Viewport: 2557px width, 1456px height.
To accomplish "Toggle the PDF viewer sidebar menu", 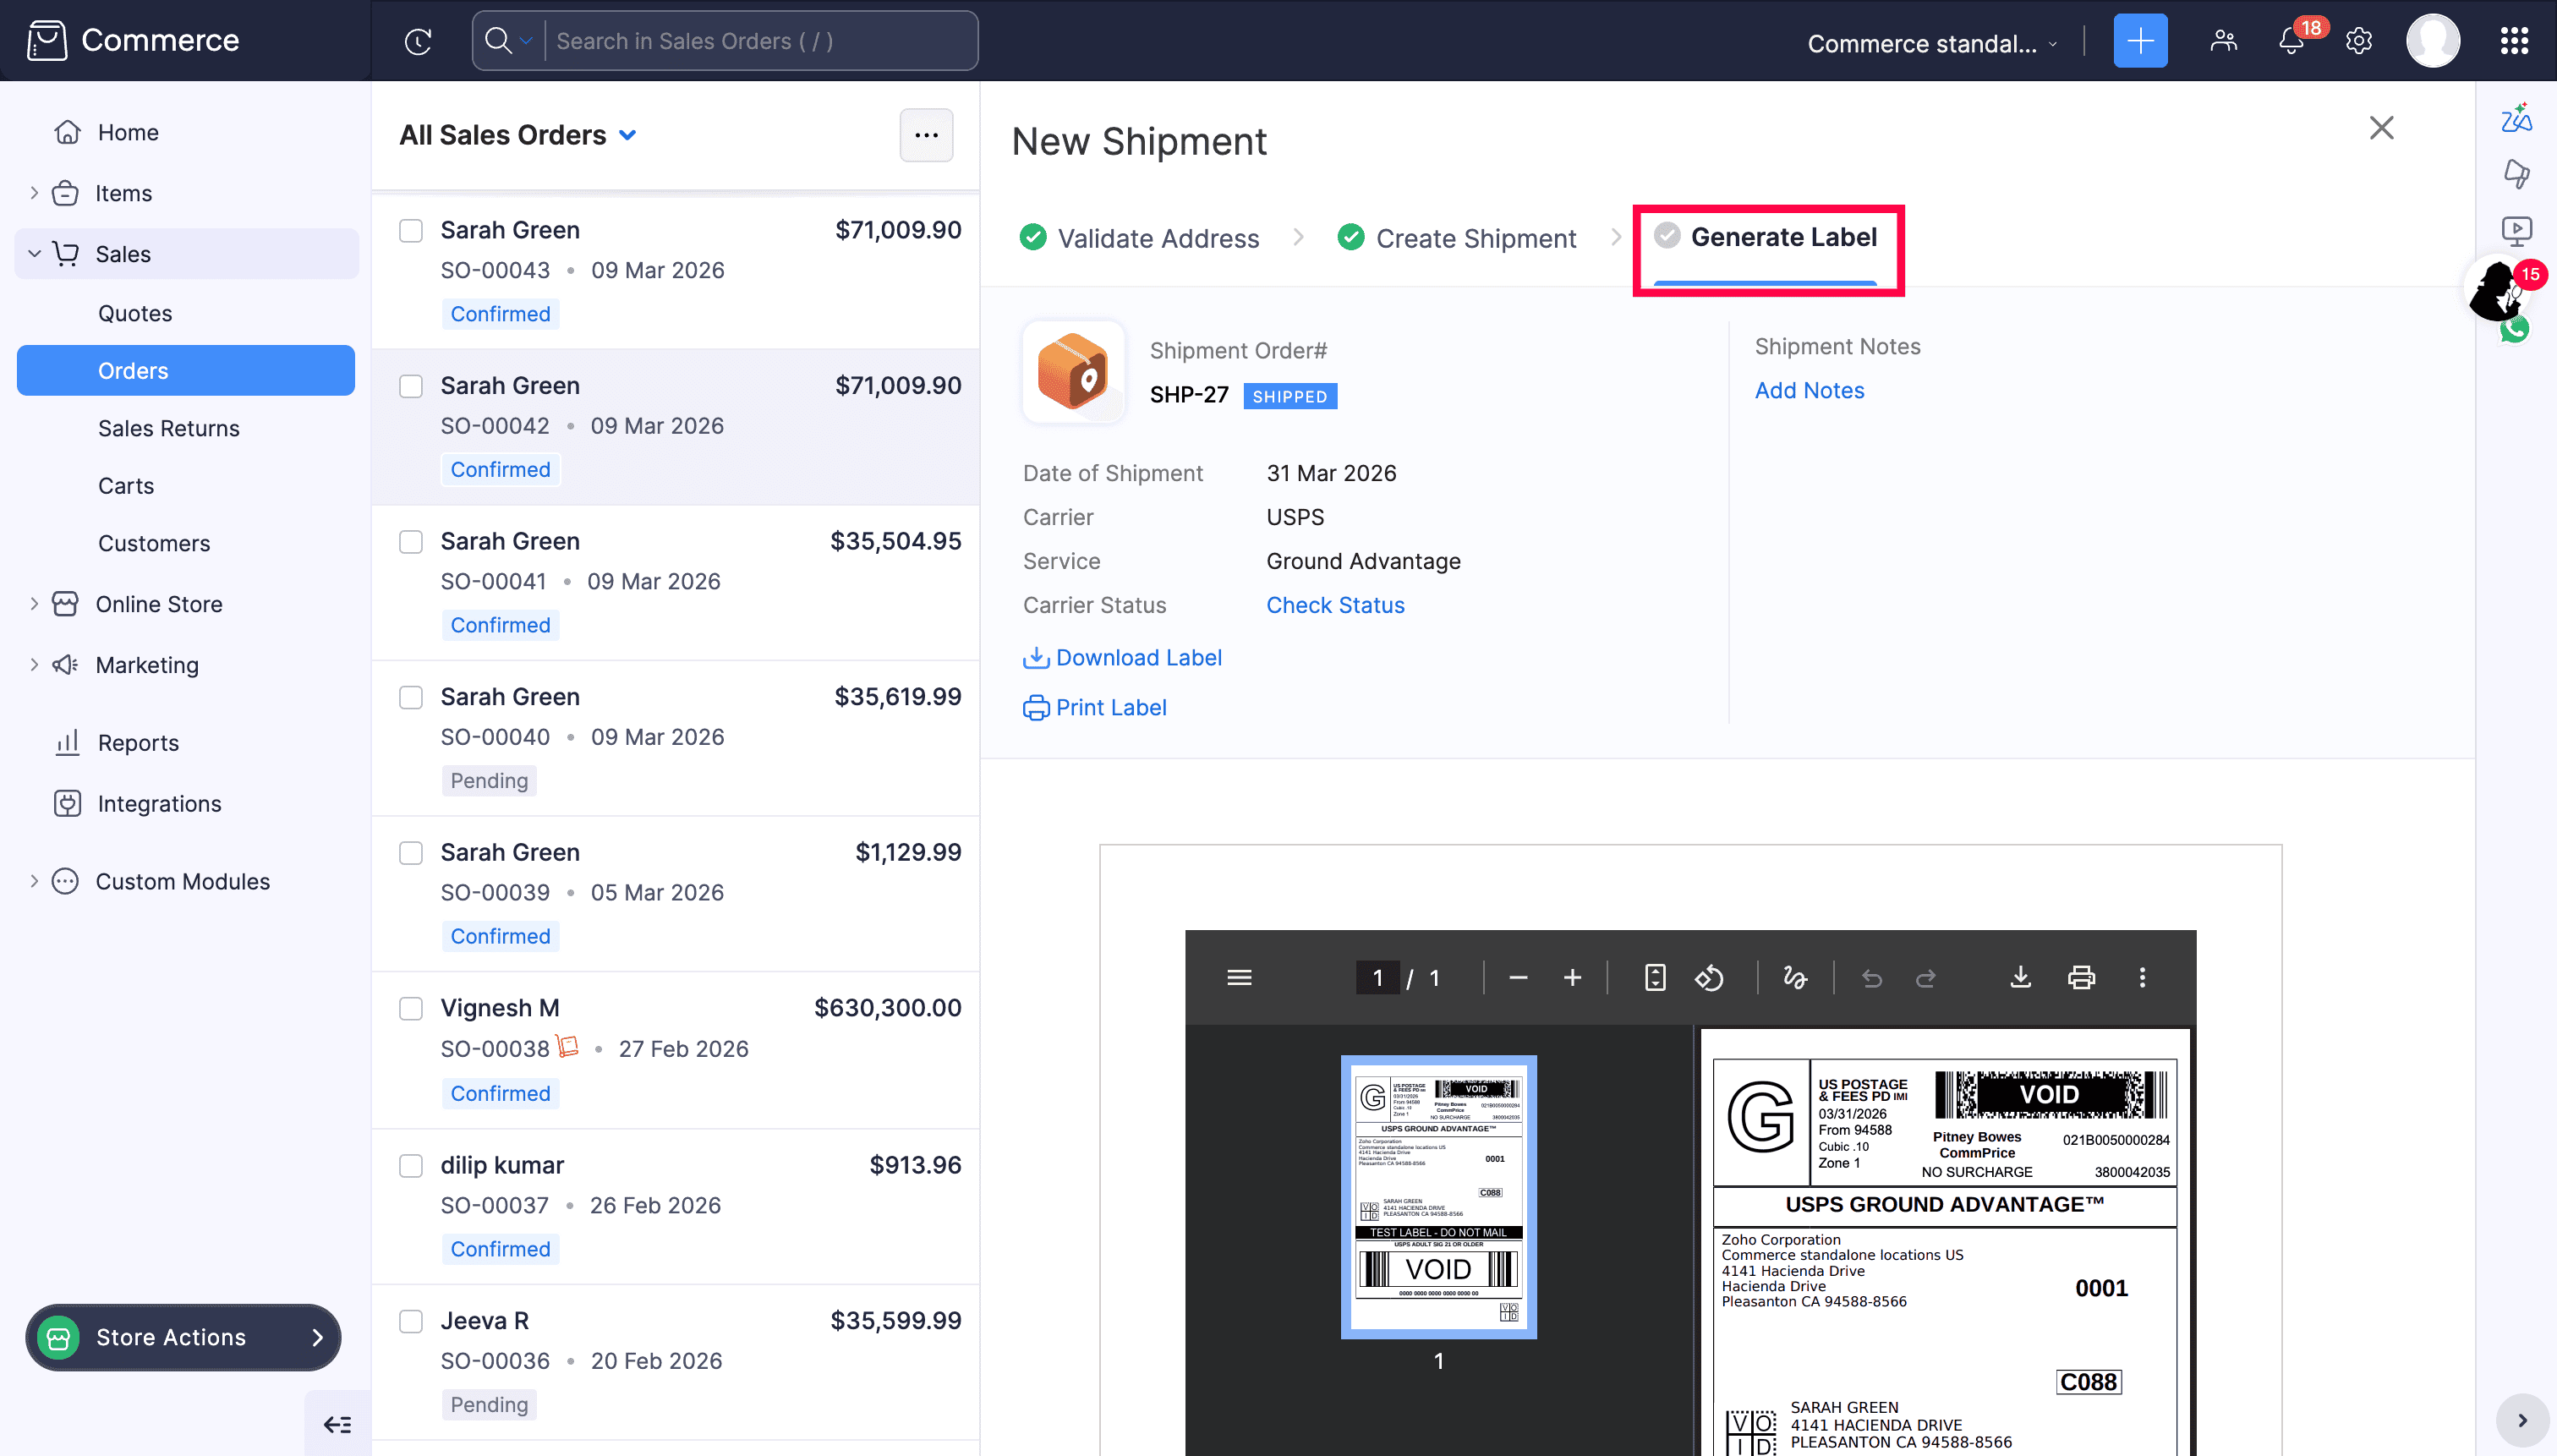I will point(1239,977).
